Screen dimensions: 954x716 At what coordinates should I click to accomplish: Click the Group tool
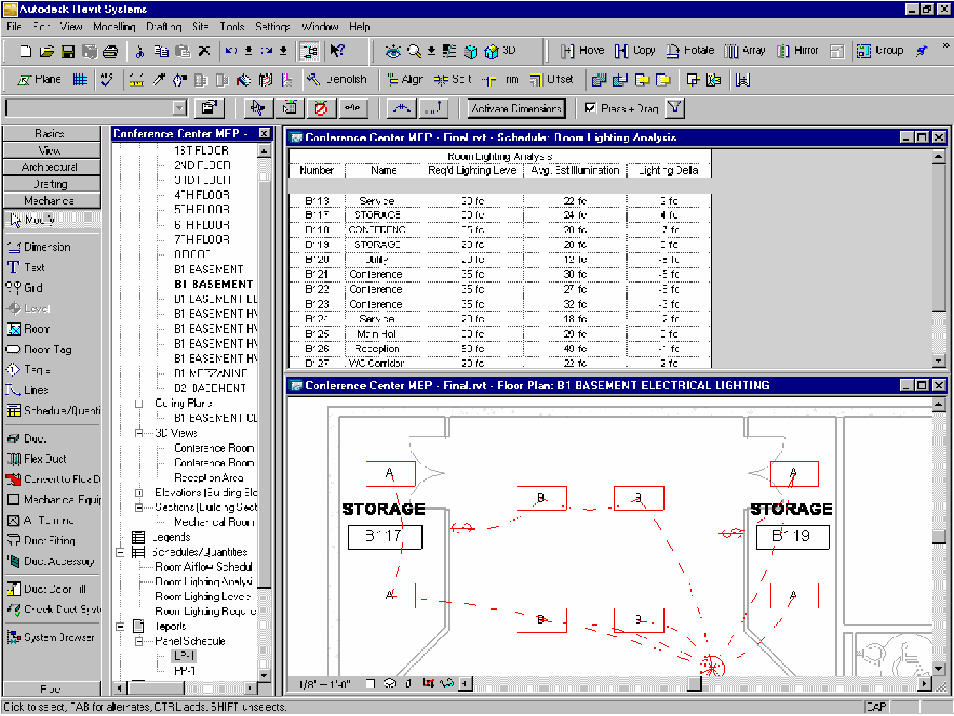pos(880,50)
